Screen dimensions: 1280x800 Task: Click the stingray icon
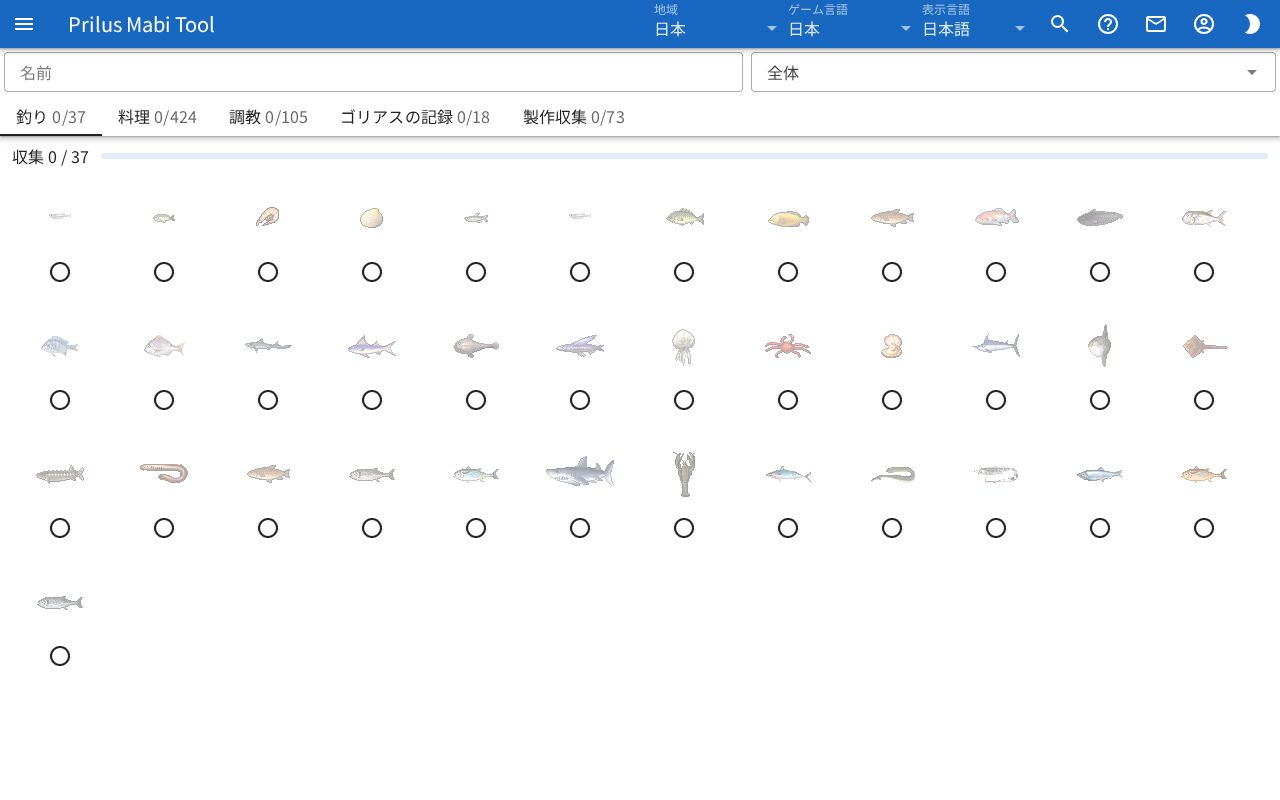click(x=1204, y=346)
